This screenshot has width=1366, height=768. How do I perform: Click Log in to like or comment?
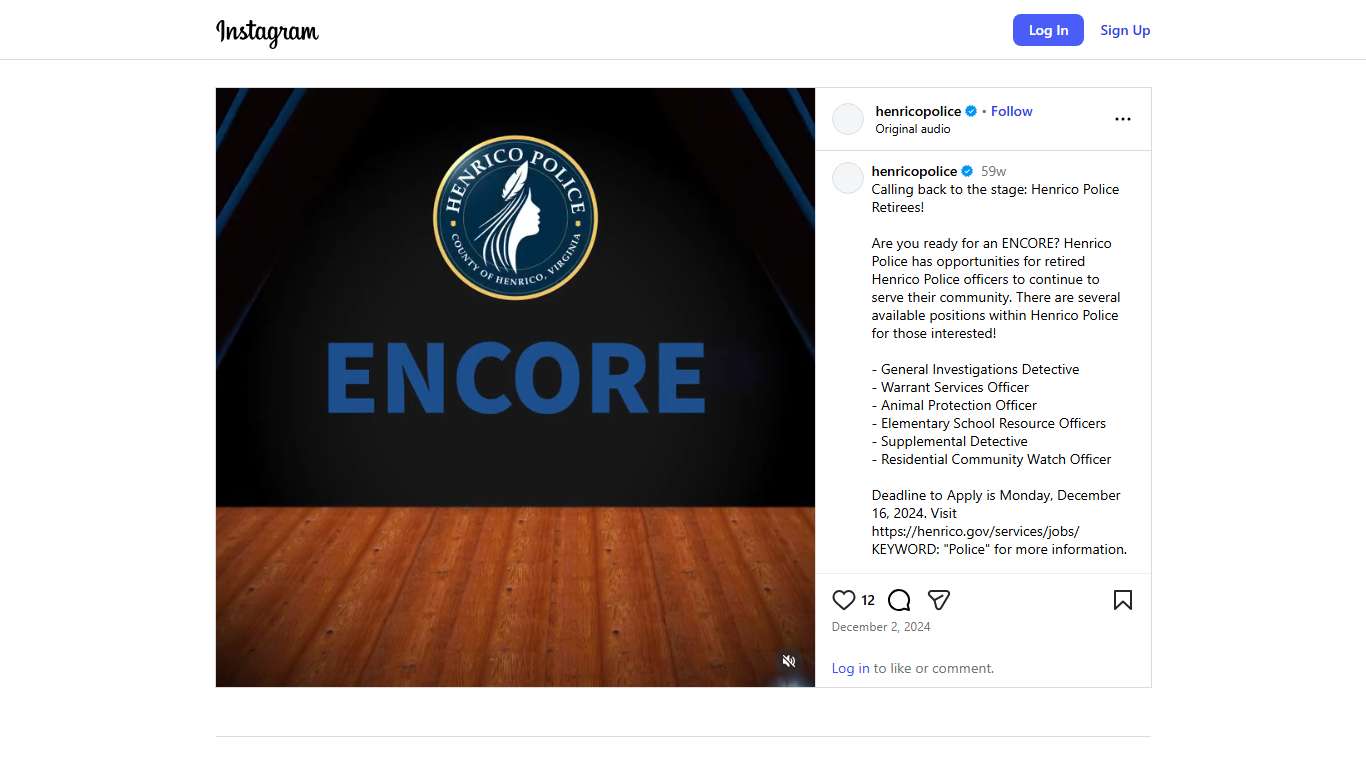pyautogui.click(x=850, y=668)
